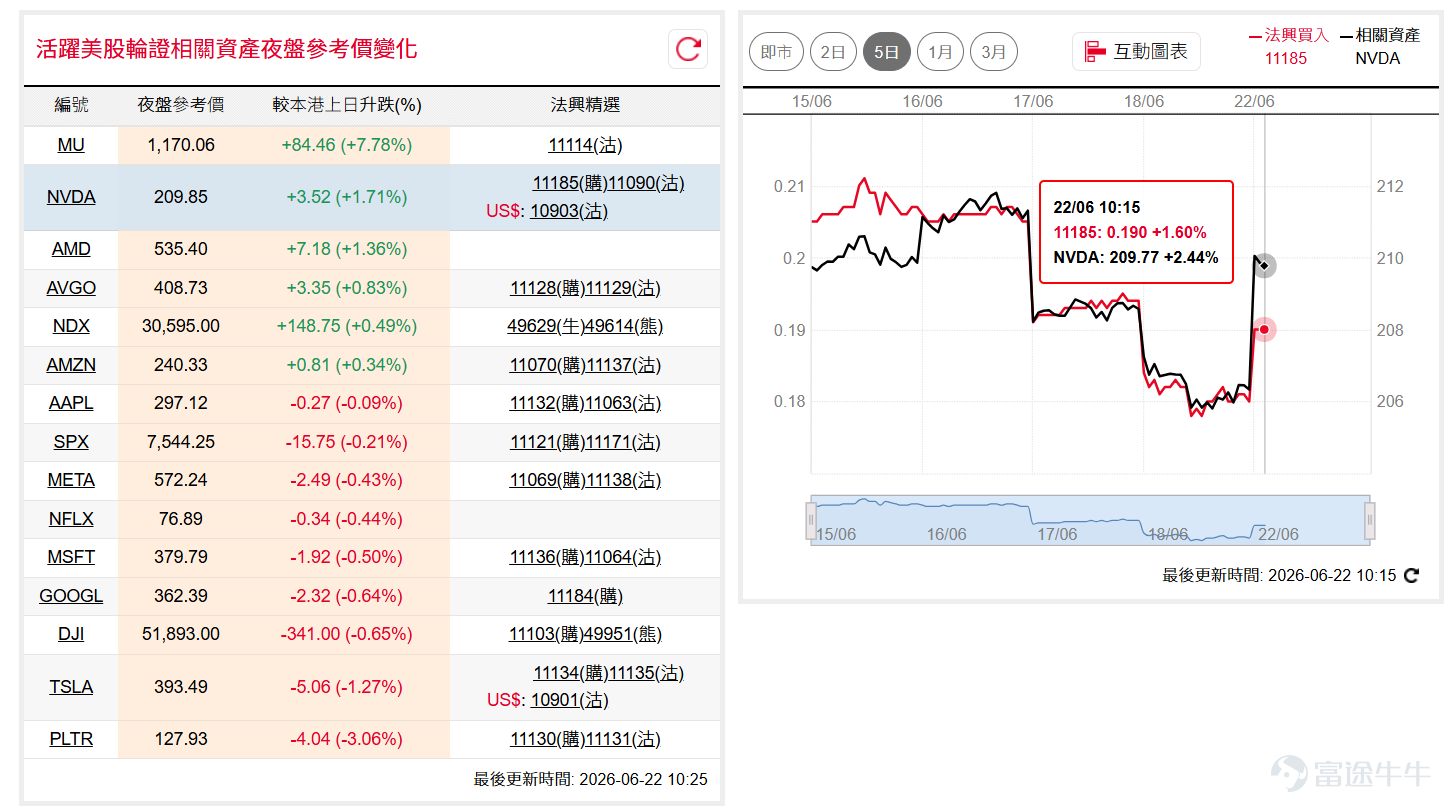Open the NFLX stock code link
Screen dimensions: 1451x810
coord(71,519)
